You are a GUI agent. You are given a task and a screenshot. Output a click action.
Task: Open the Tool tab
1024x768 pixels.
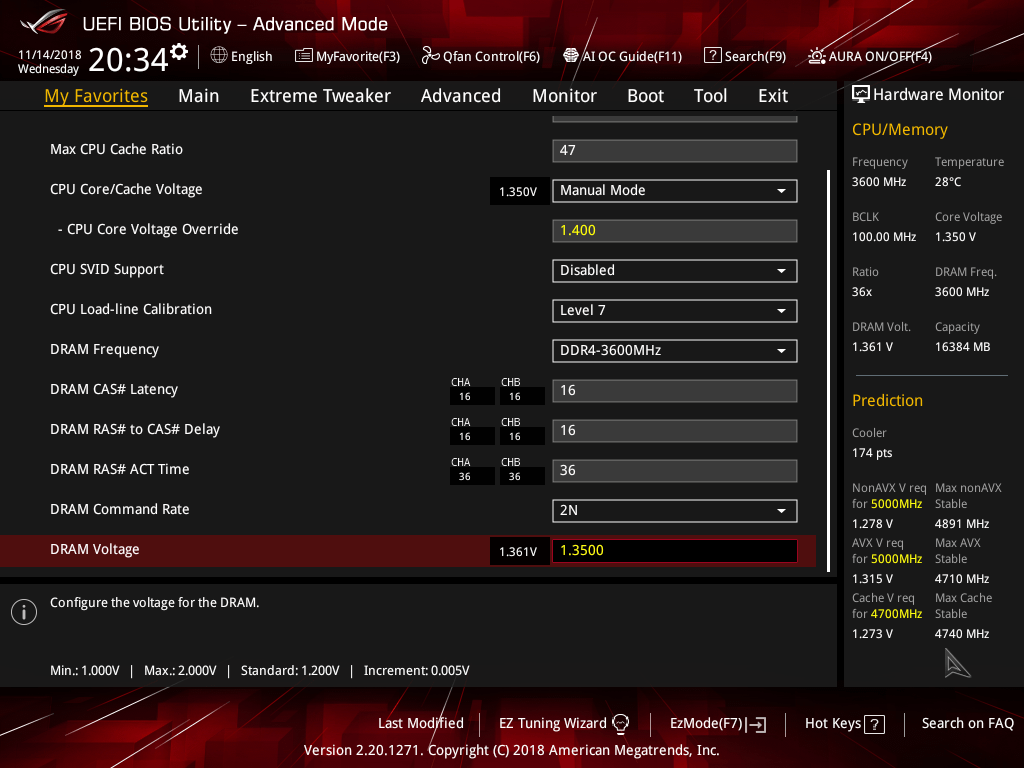pyautogui.click(x=710, y=96)
